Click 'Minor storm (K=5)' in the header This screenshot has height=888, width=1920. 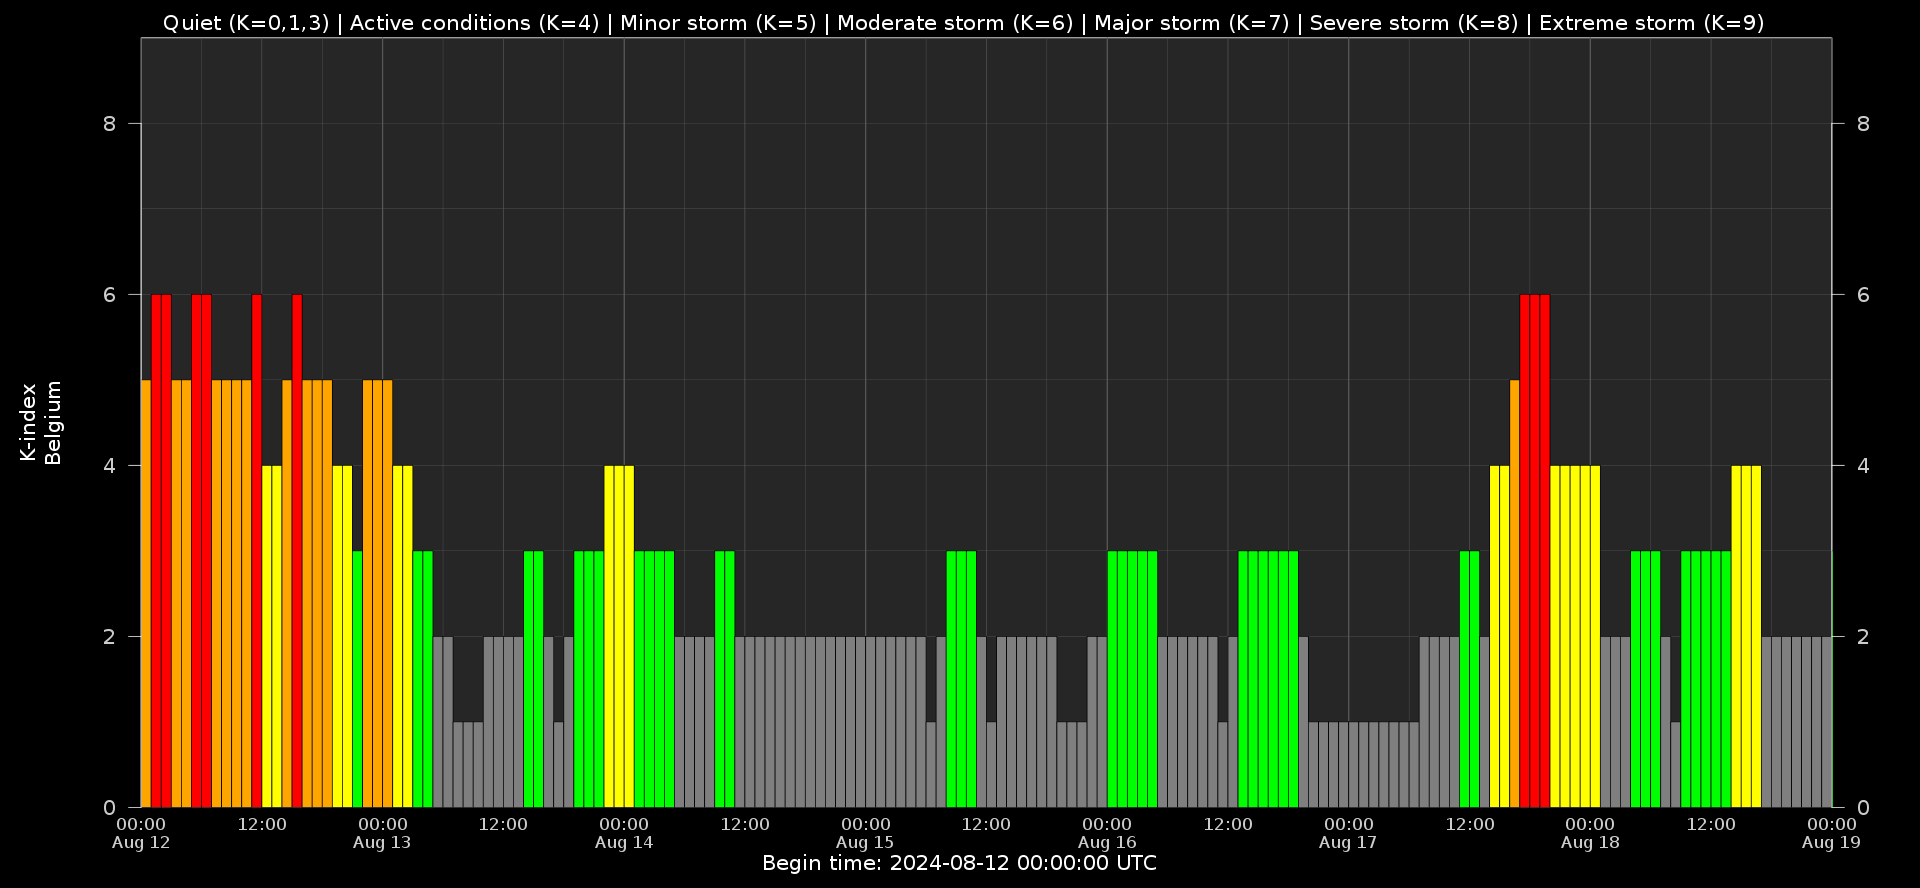718,23
